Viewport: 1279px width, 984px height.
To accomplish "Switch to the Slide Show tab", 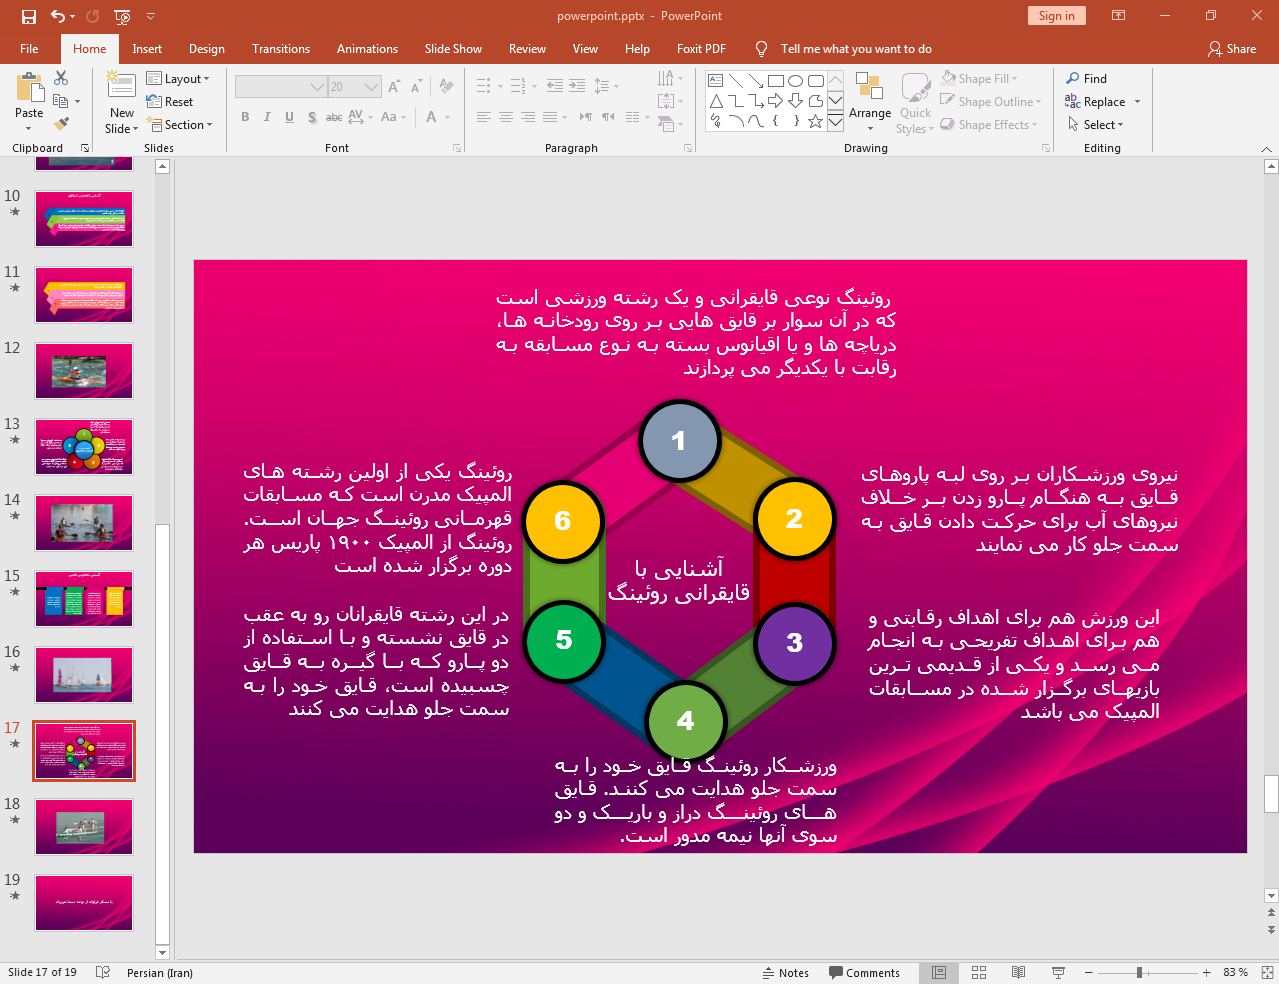I will pyautogui.click(x=453, y=49).
